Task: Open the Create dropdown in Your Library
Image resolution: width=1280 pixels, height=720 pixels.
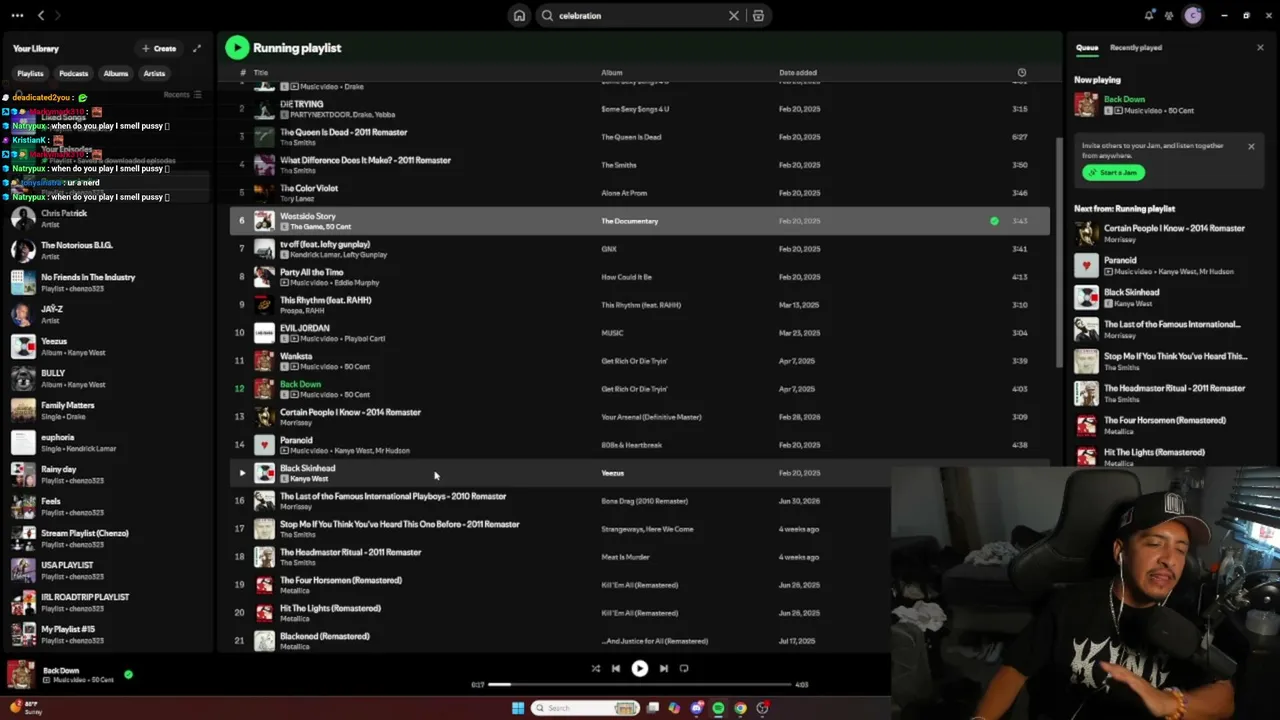Action: pyautogui.click(x=159, y=48)
